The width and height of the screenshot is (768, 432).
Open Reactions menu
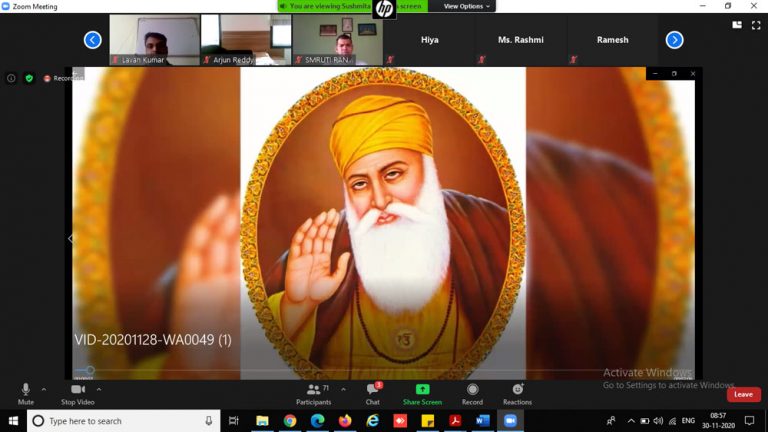pyautogui.click(x=517, y=394)
